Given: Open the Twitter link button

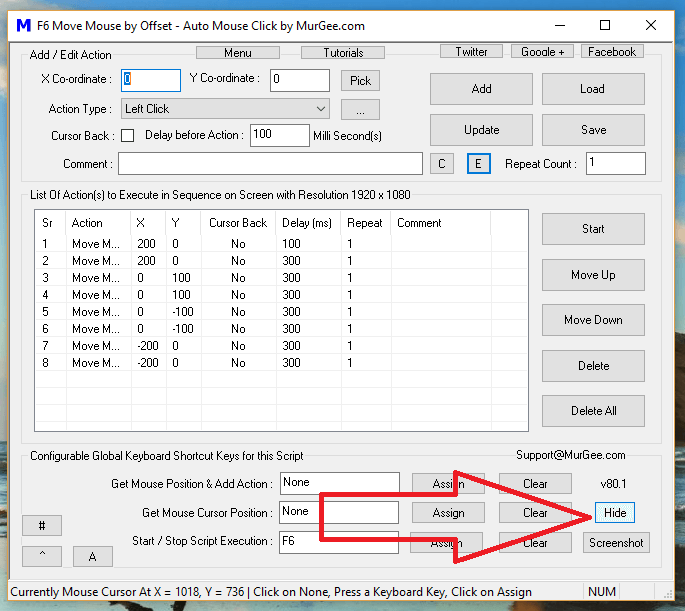Looking at the screenshot, I should pyautogui.click(x=471, y=52).
